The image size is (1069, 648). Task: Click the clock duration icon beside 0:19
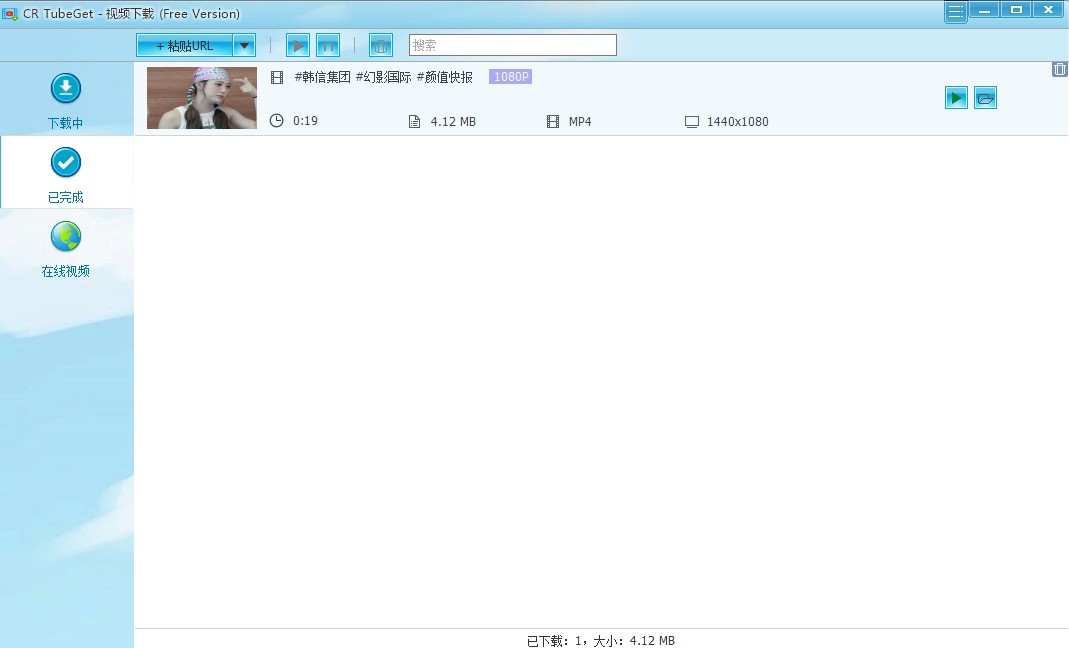[277, 121]
